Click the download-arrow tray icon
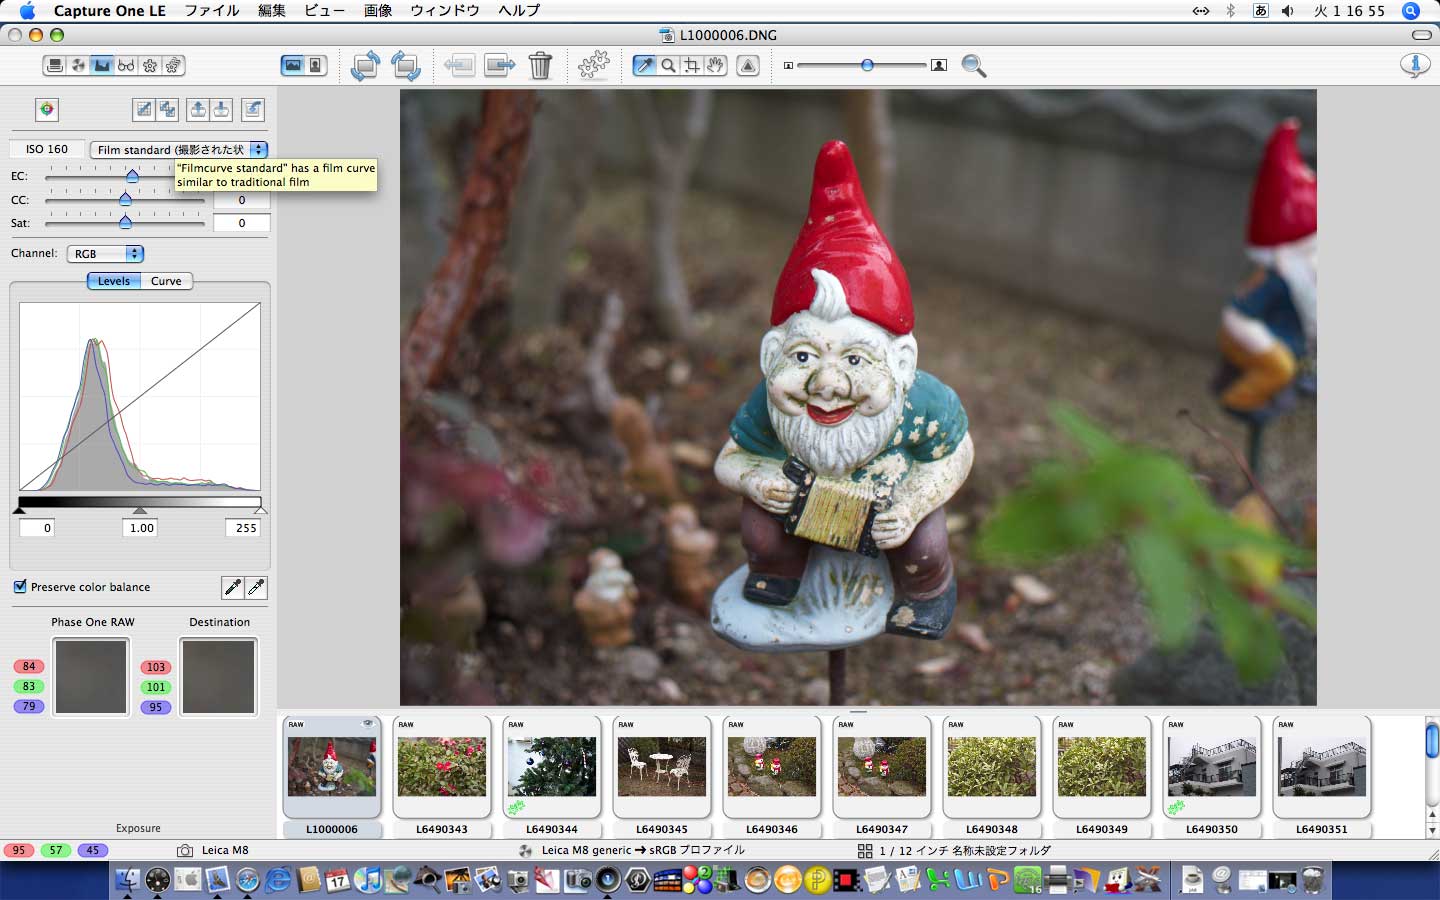Screen dimensions: 1440x900 point(221,109)
